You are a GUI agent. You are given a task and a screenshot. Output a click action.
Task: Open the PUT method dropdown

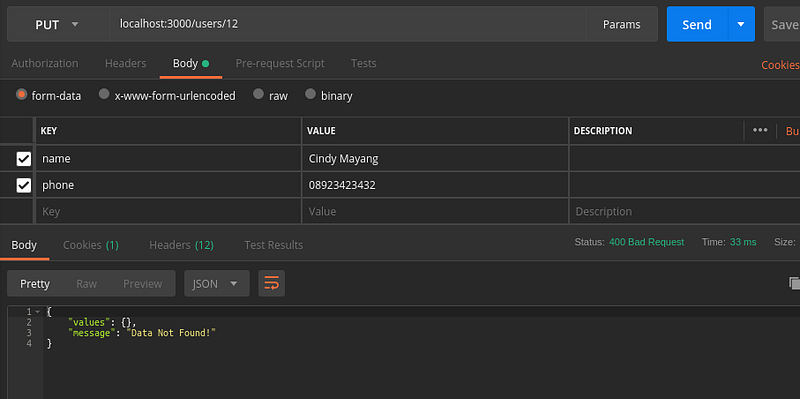[x=58, y=24]
